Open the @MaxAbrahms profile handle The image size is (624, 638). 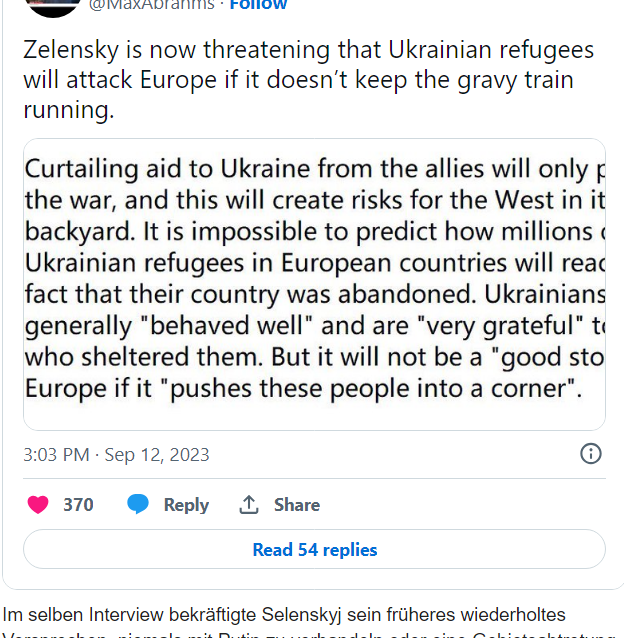[x=154, y=5]
